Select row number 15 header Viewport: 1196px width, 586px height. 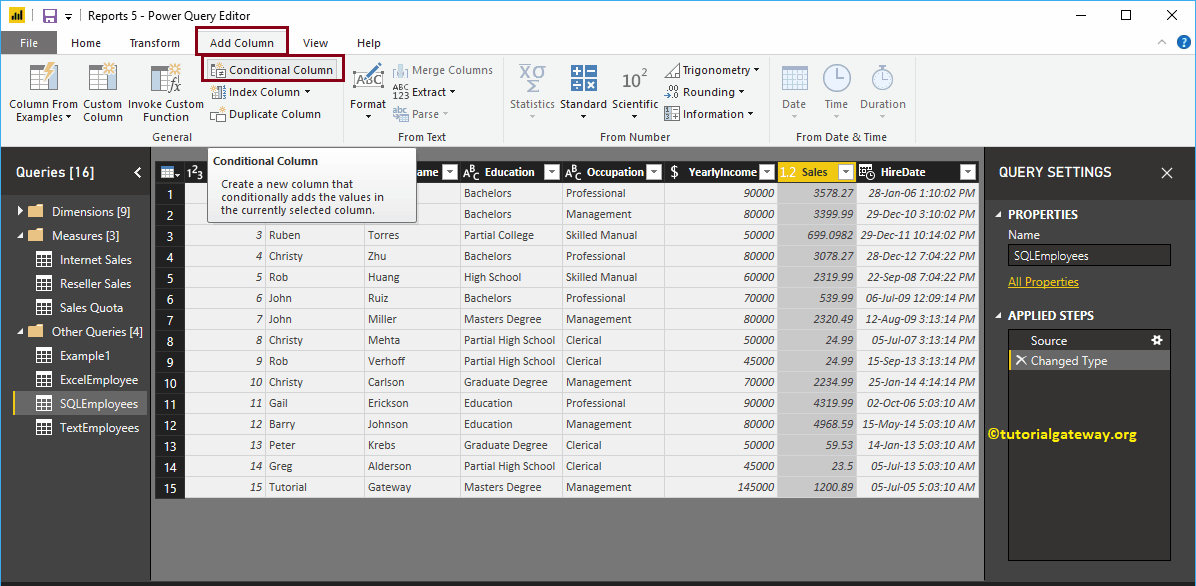pyautogui.click(x=170, y=488)
